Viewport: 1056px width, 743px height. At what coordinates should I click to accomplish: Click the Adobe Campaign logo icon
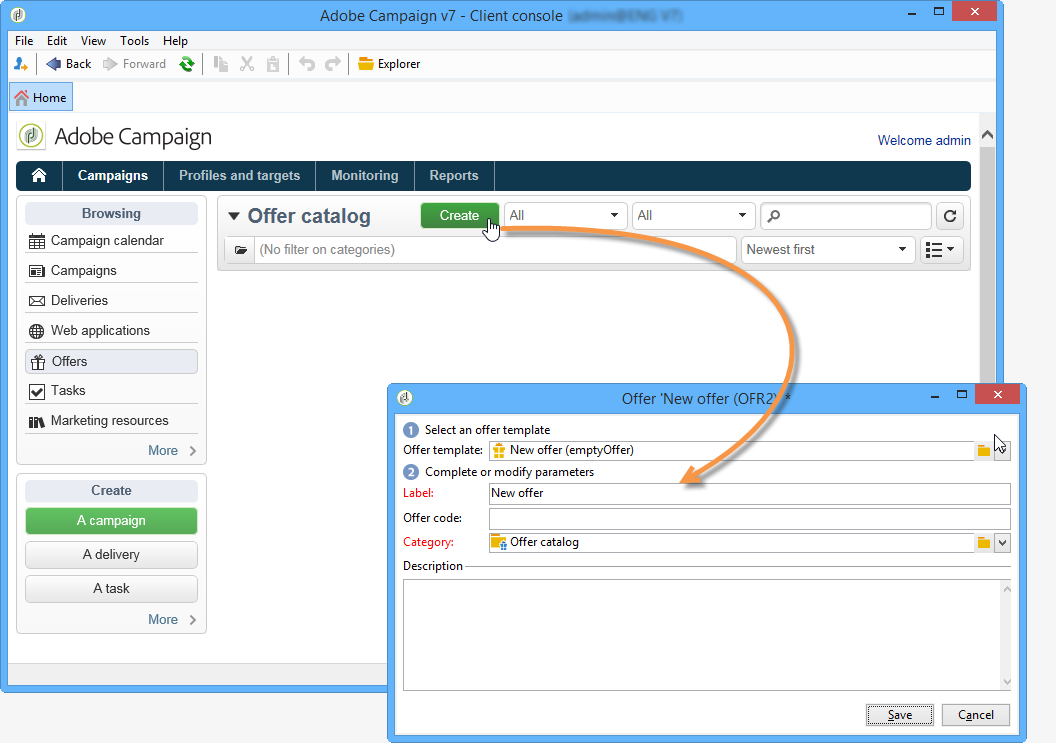coord(31,136)
